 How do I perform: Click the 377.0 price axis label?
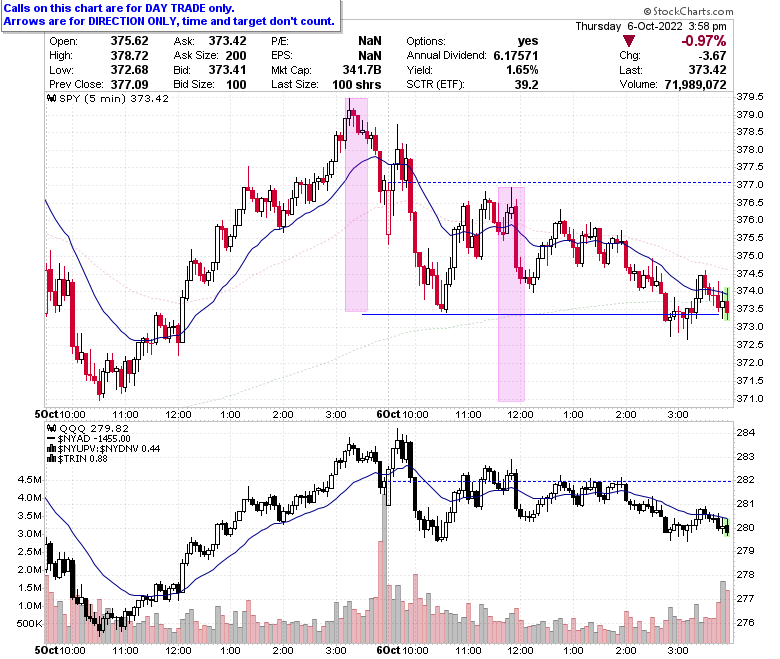750,185
